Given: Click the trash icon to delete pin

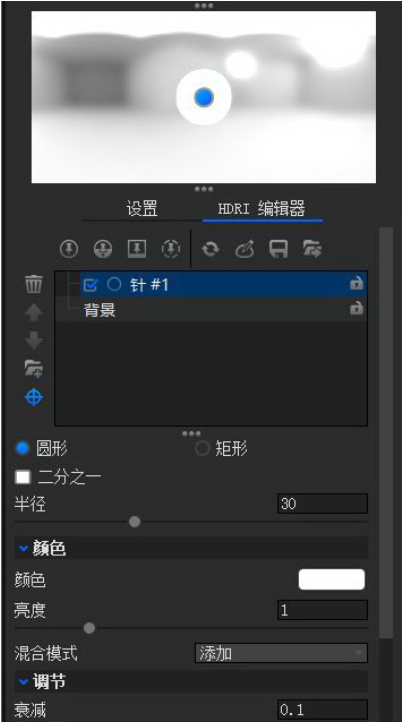Looking at the screenshot, I should pos(34,284).
